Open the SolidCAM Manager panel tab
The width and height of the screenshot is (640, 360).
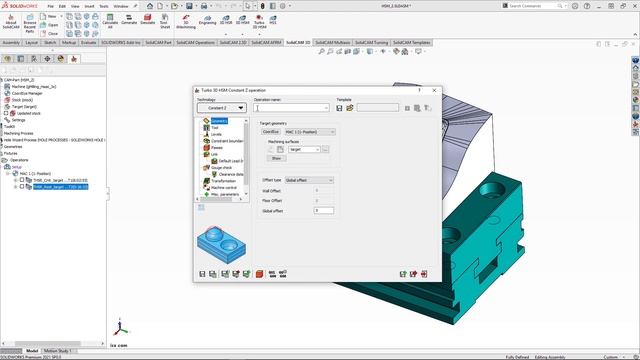73,59
